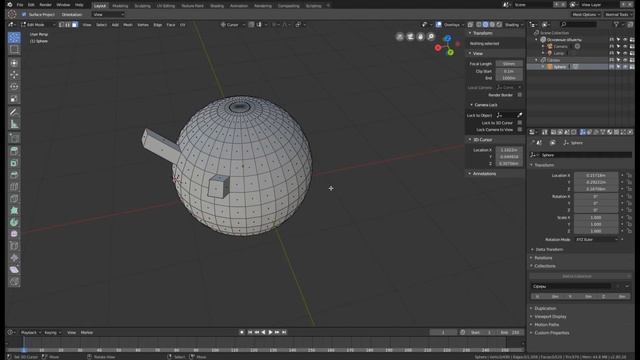Toggle X-ray display in the viewport header

[x=471, y=24]
